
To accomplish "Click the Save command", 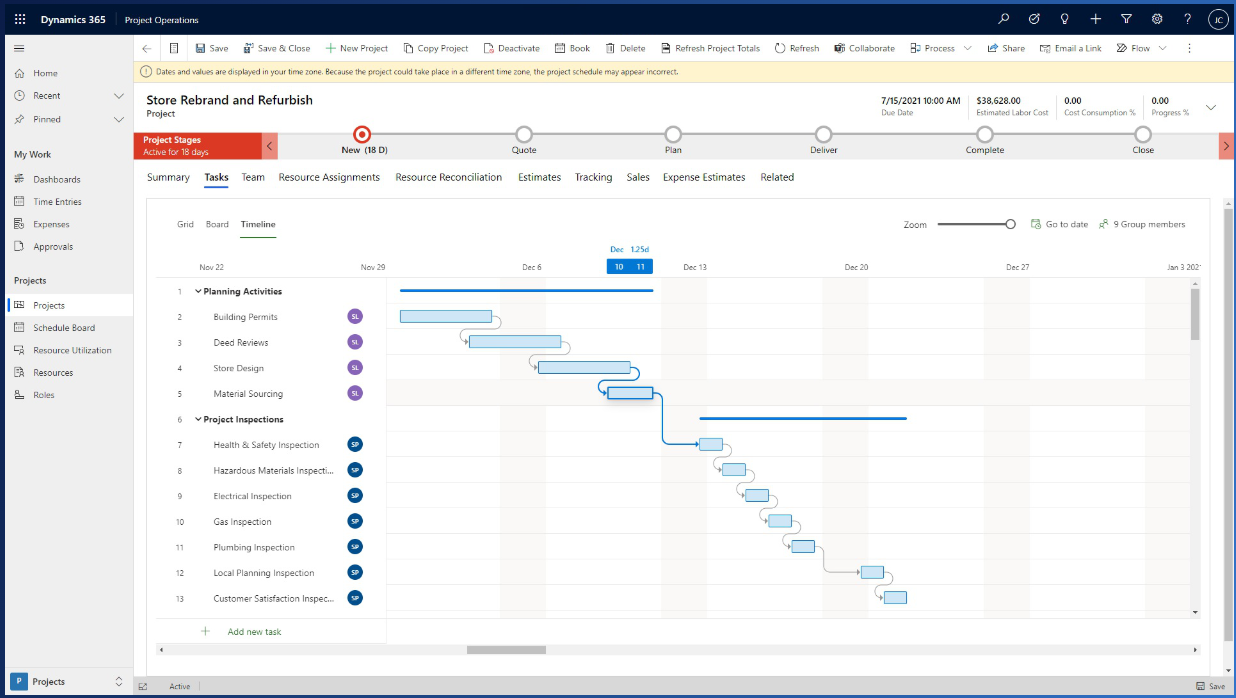I will (211, 48).
